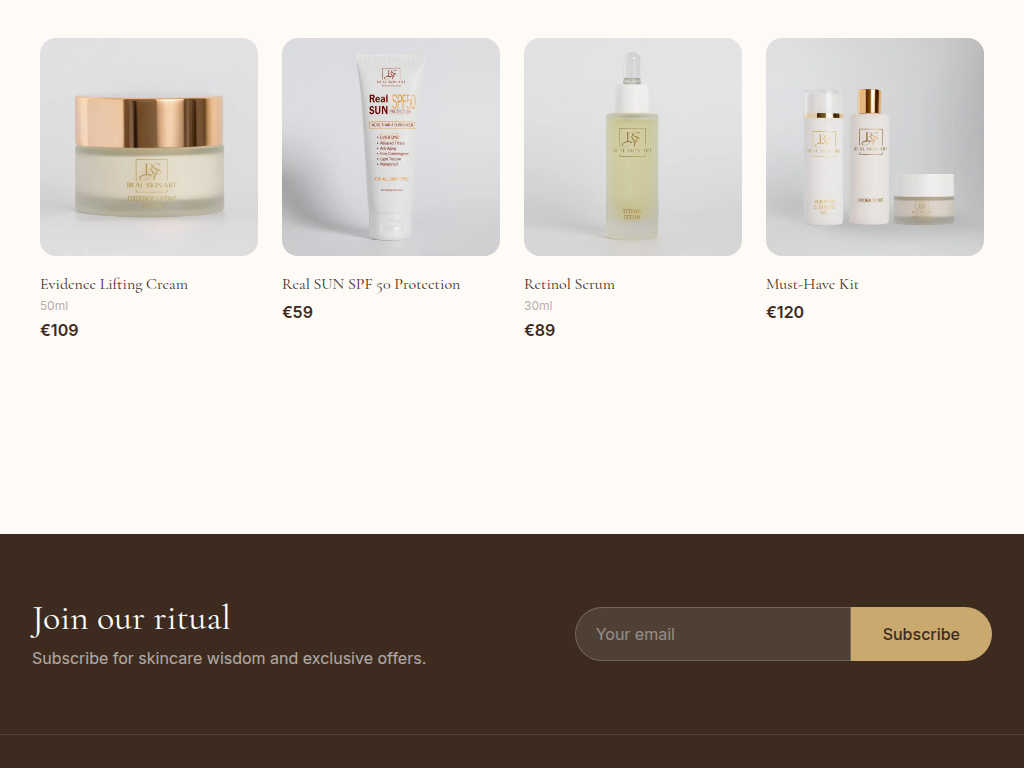Click the small cream jar in the Must-Have Kit photo
Screen dimensions: 1024x768
923,199
